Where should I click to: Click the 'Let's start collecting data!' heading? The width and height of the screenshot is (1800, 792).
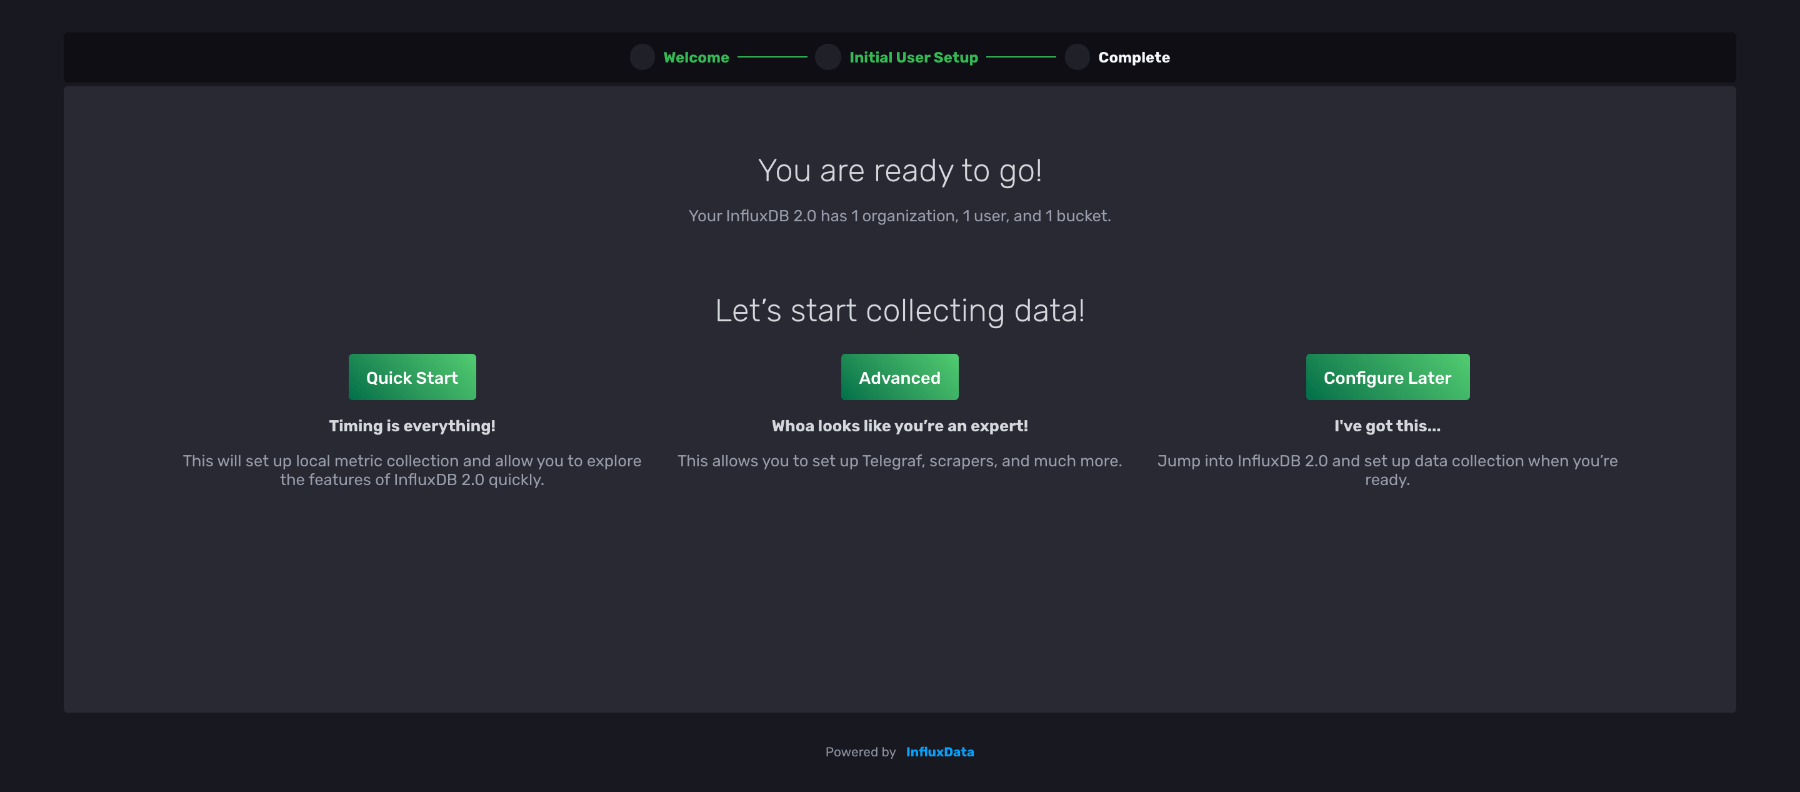point(900,311)
